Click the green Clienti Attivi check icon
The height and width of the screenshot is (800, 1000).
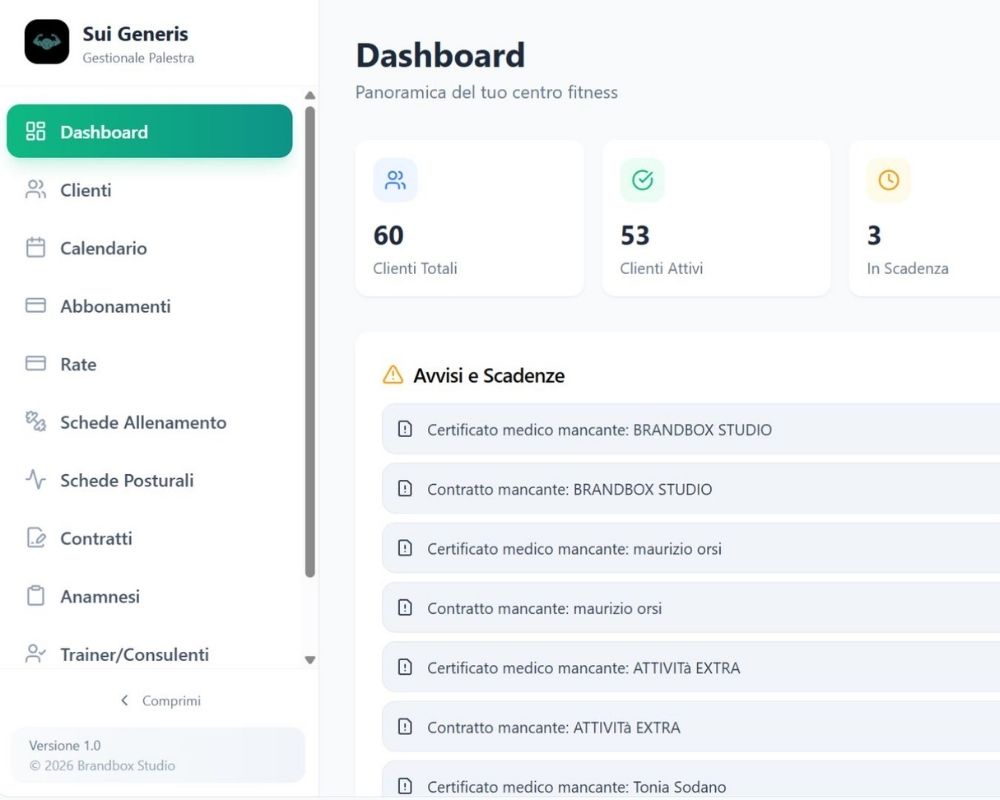point(641,180)
